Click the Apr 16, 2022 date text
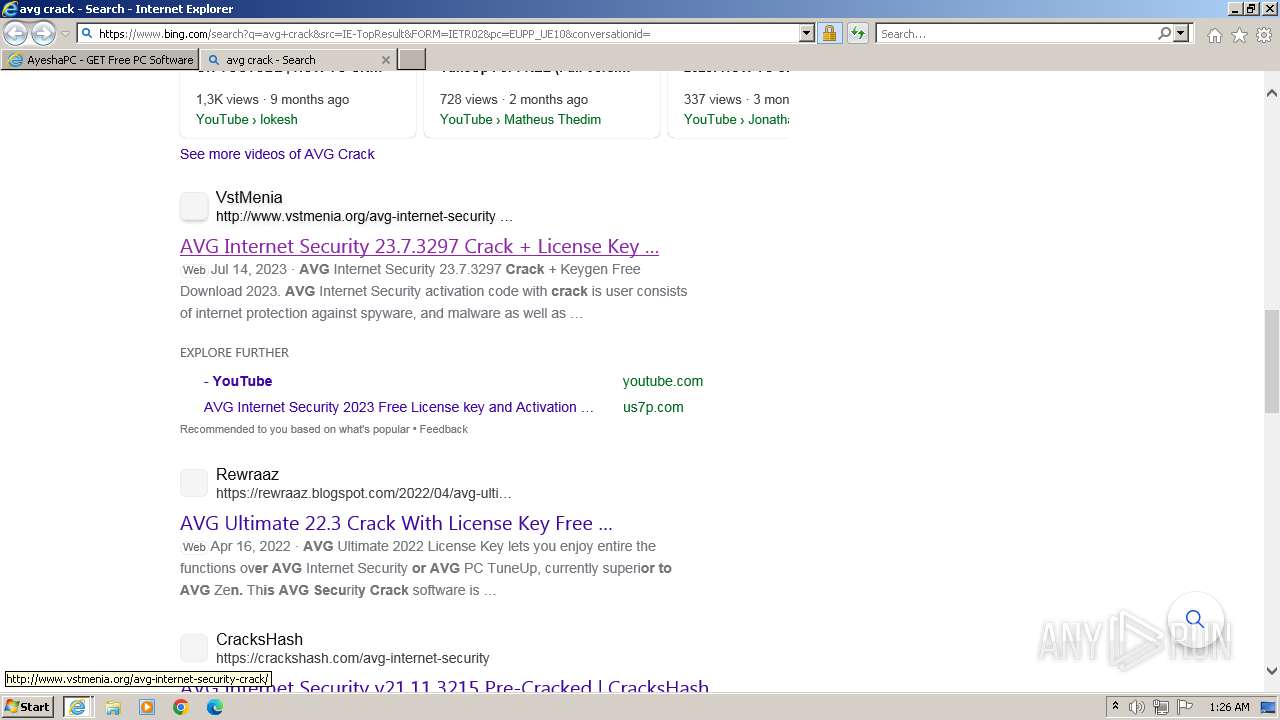1280x720 pixels. click(250, 546)
